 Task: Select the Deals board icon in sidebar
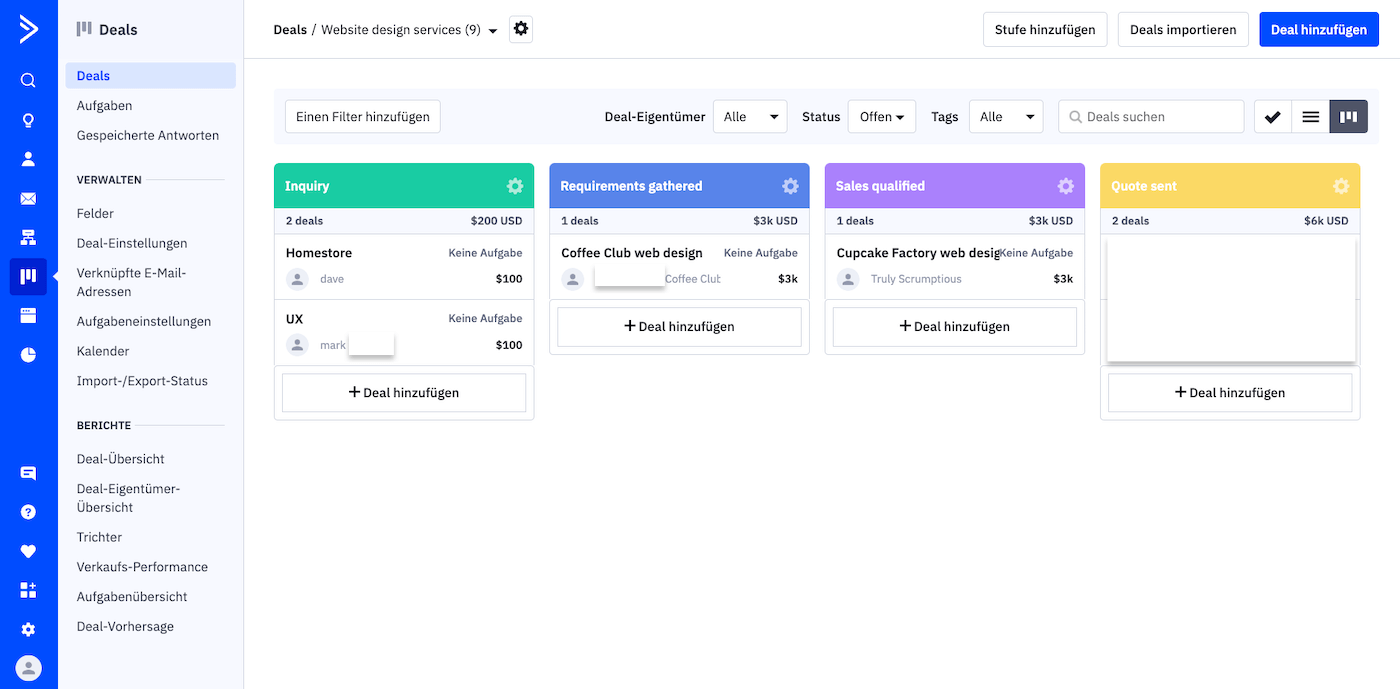tap(28, 276)
